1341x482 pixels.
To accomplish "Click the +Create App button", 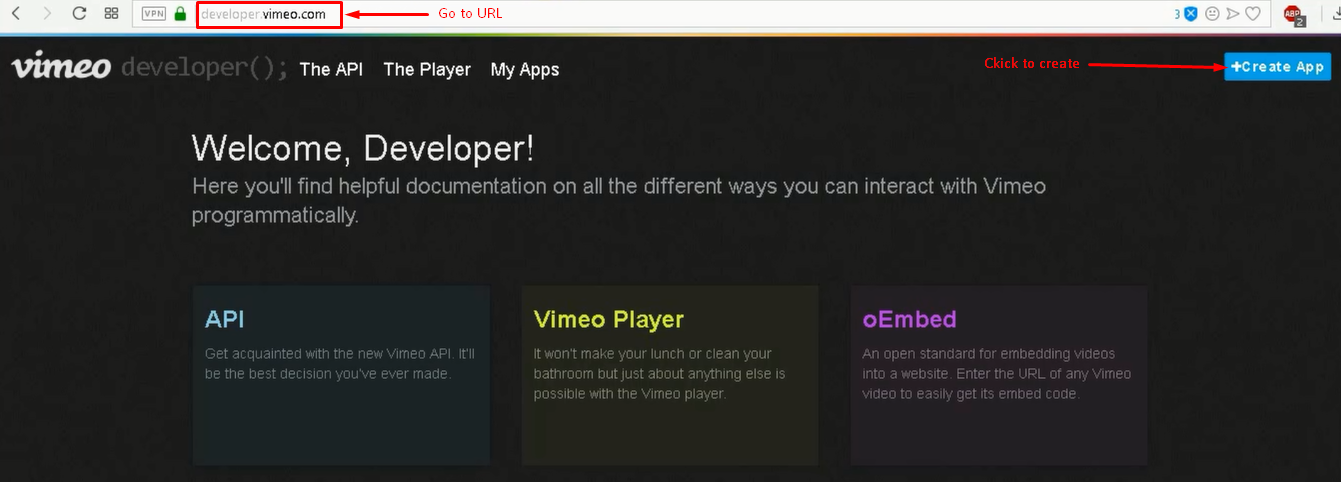I will click(x=1277, y=67).
